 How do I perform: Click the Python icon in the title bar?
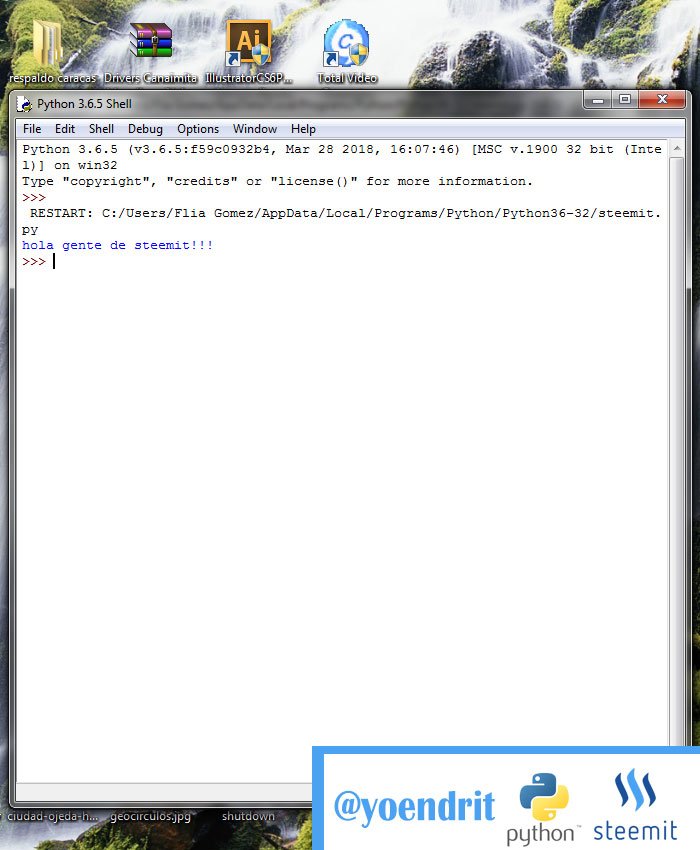[x=24, y=104]
